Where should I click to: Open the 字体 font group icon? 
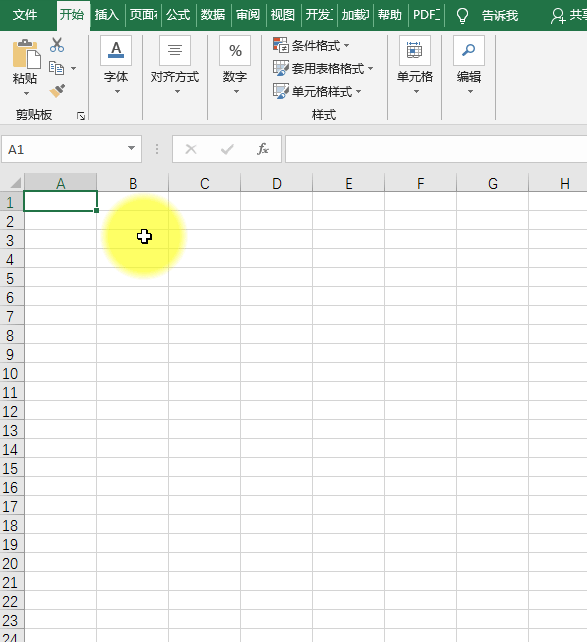pyautogui.click(x=116, y=51)
